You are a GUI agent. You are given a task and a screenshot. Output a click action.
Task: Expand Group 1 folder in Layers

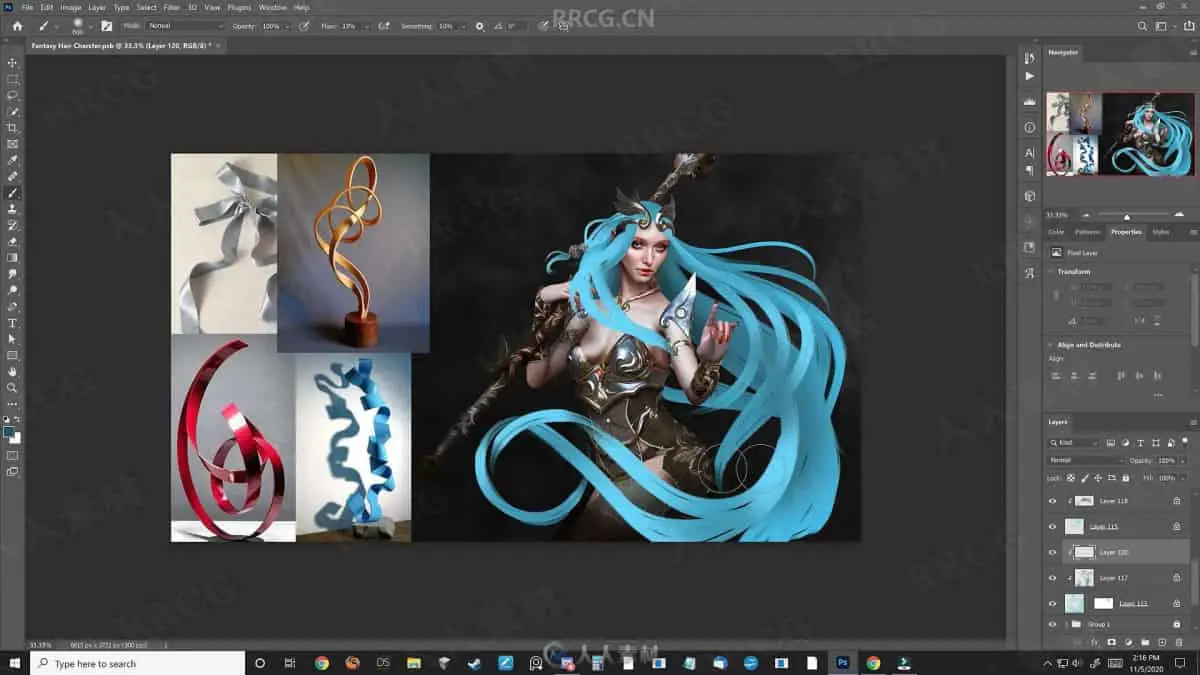click(1065, 624)
